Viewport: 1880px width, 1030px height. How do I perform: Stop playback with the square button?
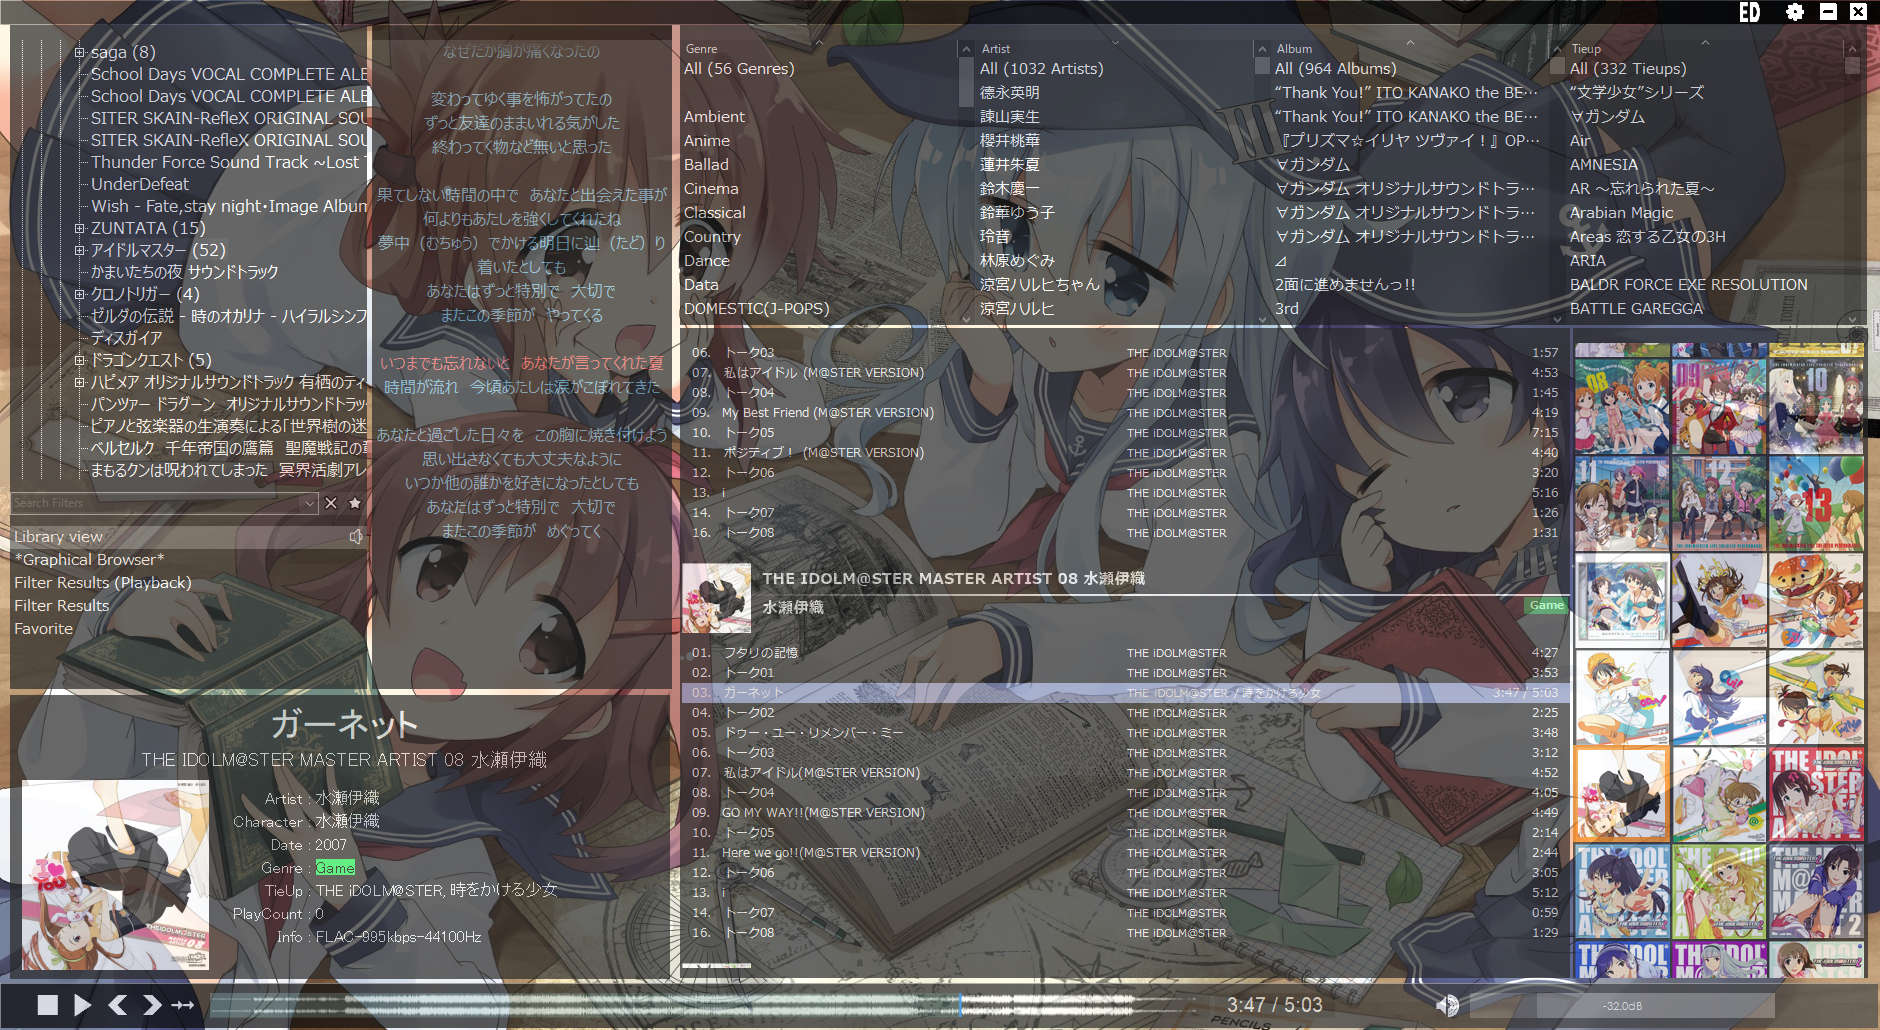click(47, 1005)
